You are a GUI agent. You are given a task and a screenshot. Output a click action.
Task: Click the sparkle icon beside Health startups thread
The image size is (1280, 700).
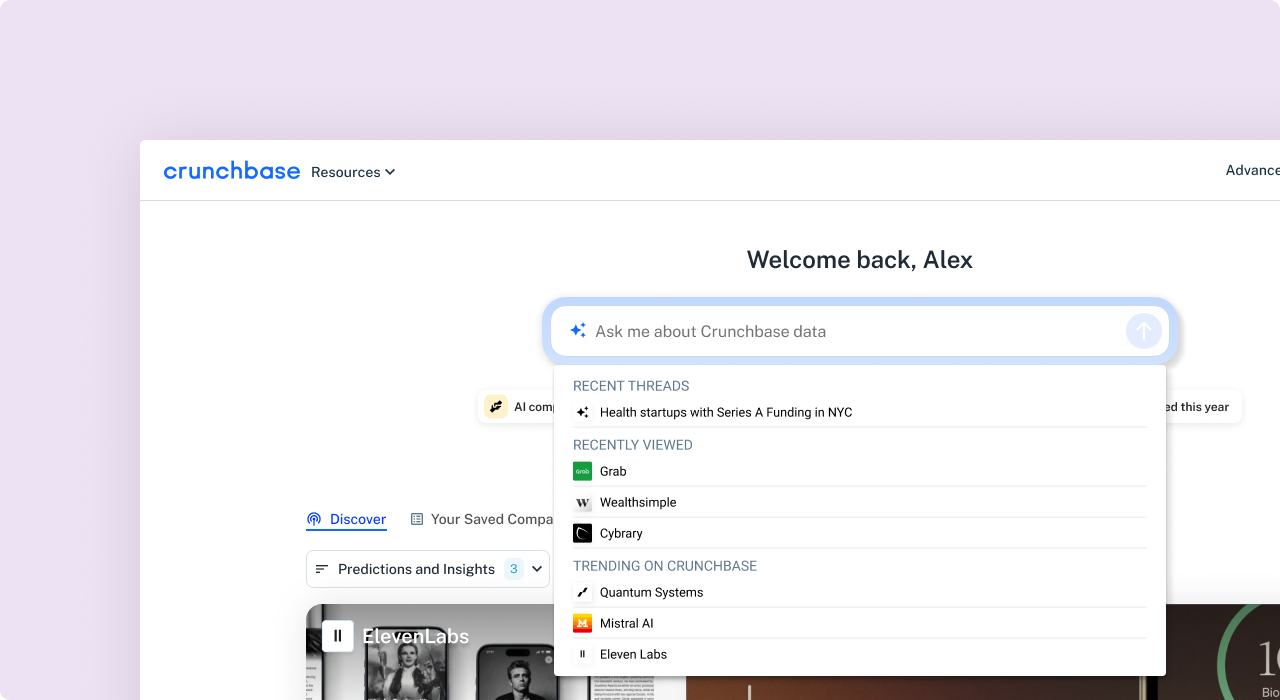[x=582, y=412]
